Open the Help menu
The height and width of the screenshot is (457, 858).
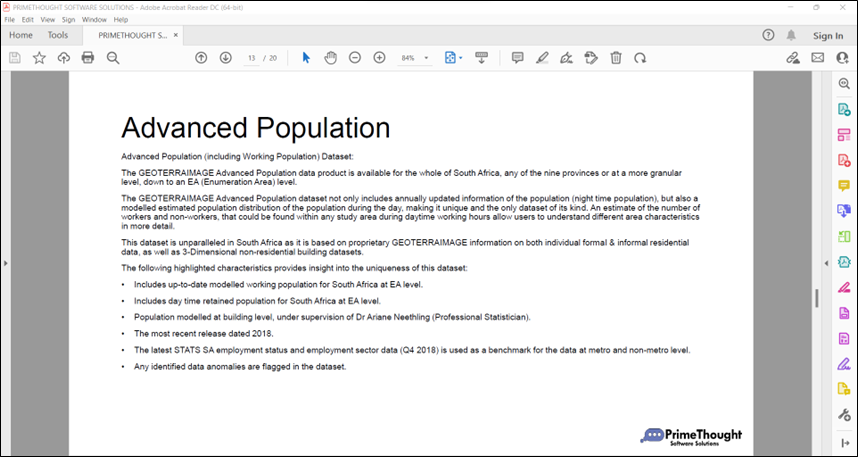(x=121, y=20)
